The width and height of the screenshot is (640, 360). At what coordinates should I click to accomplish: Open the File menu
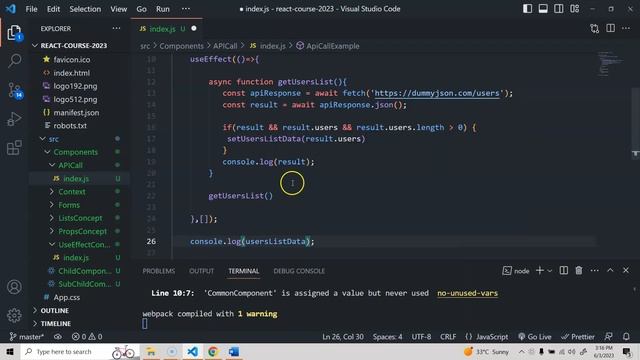coord(31,9)
